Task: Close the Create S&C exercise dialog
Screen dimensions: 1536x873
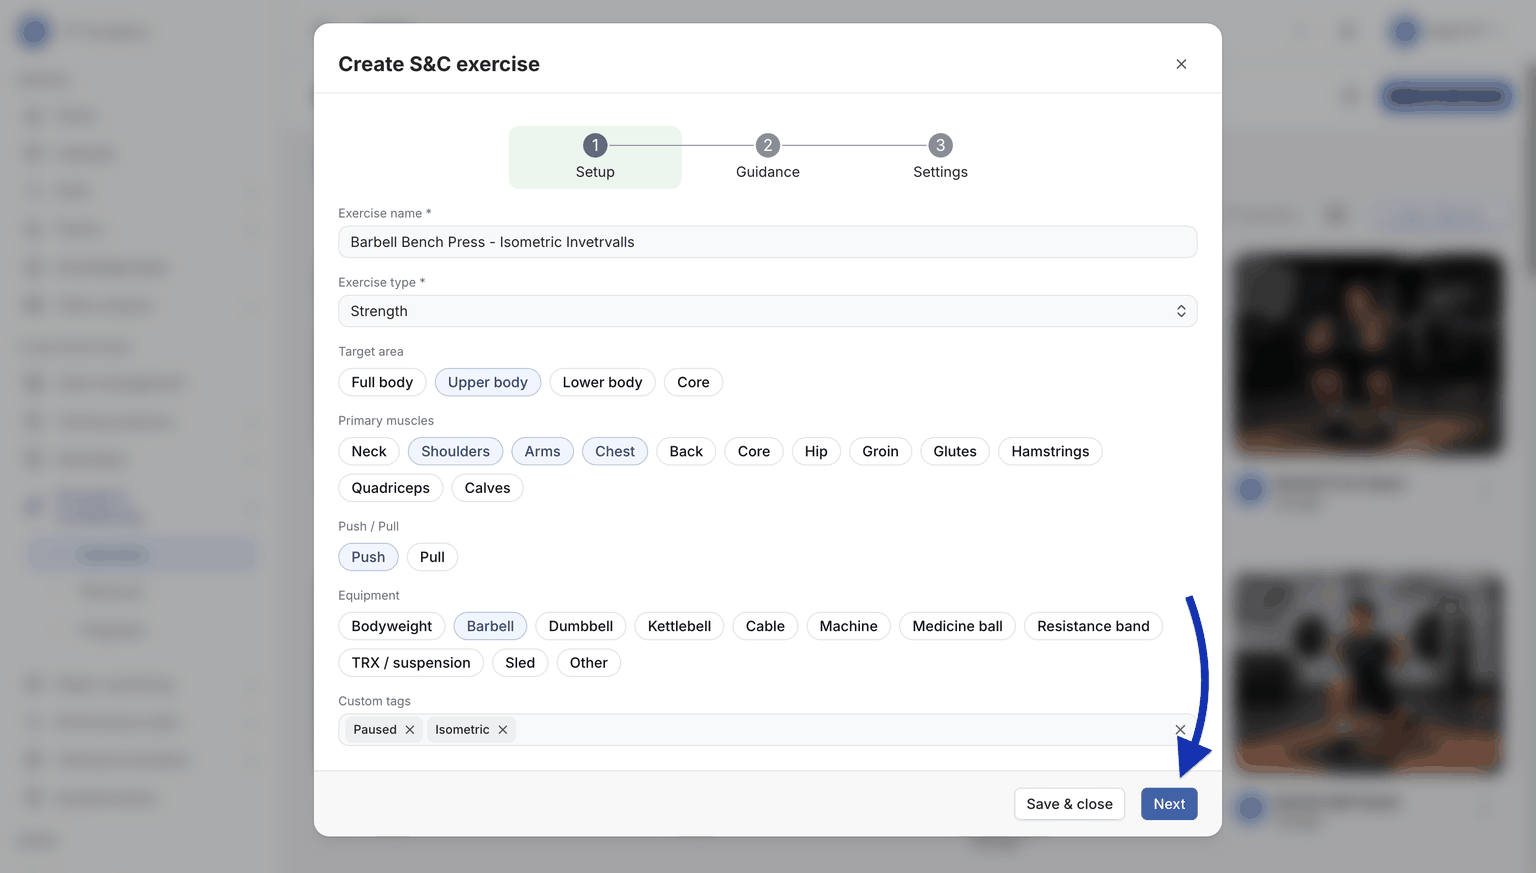Action: click(1181, 64)
